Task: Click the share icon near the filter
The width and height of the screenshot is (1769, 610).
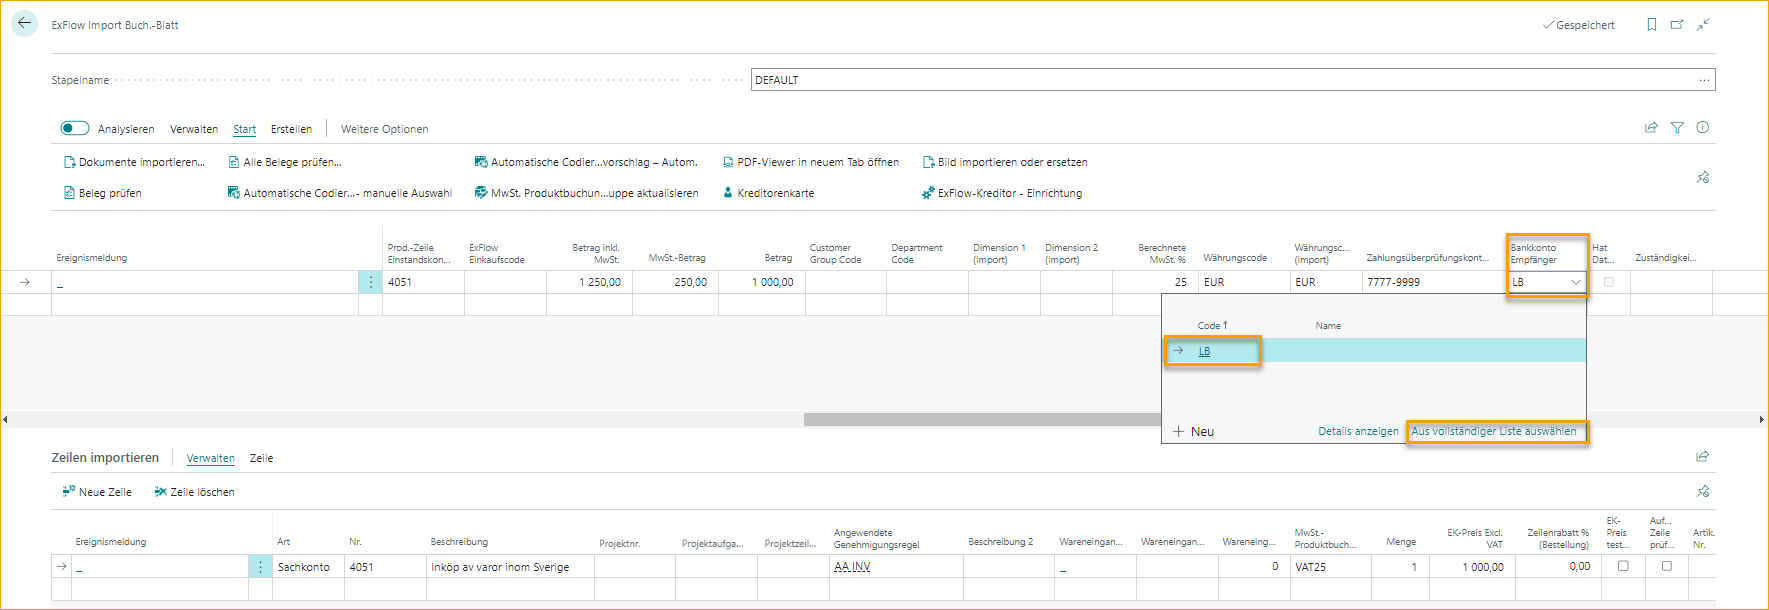Action: 1651,128
